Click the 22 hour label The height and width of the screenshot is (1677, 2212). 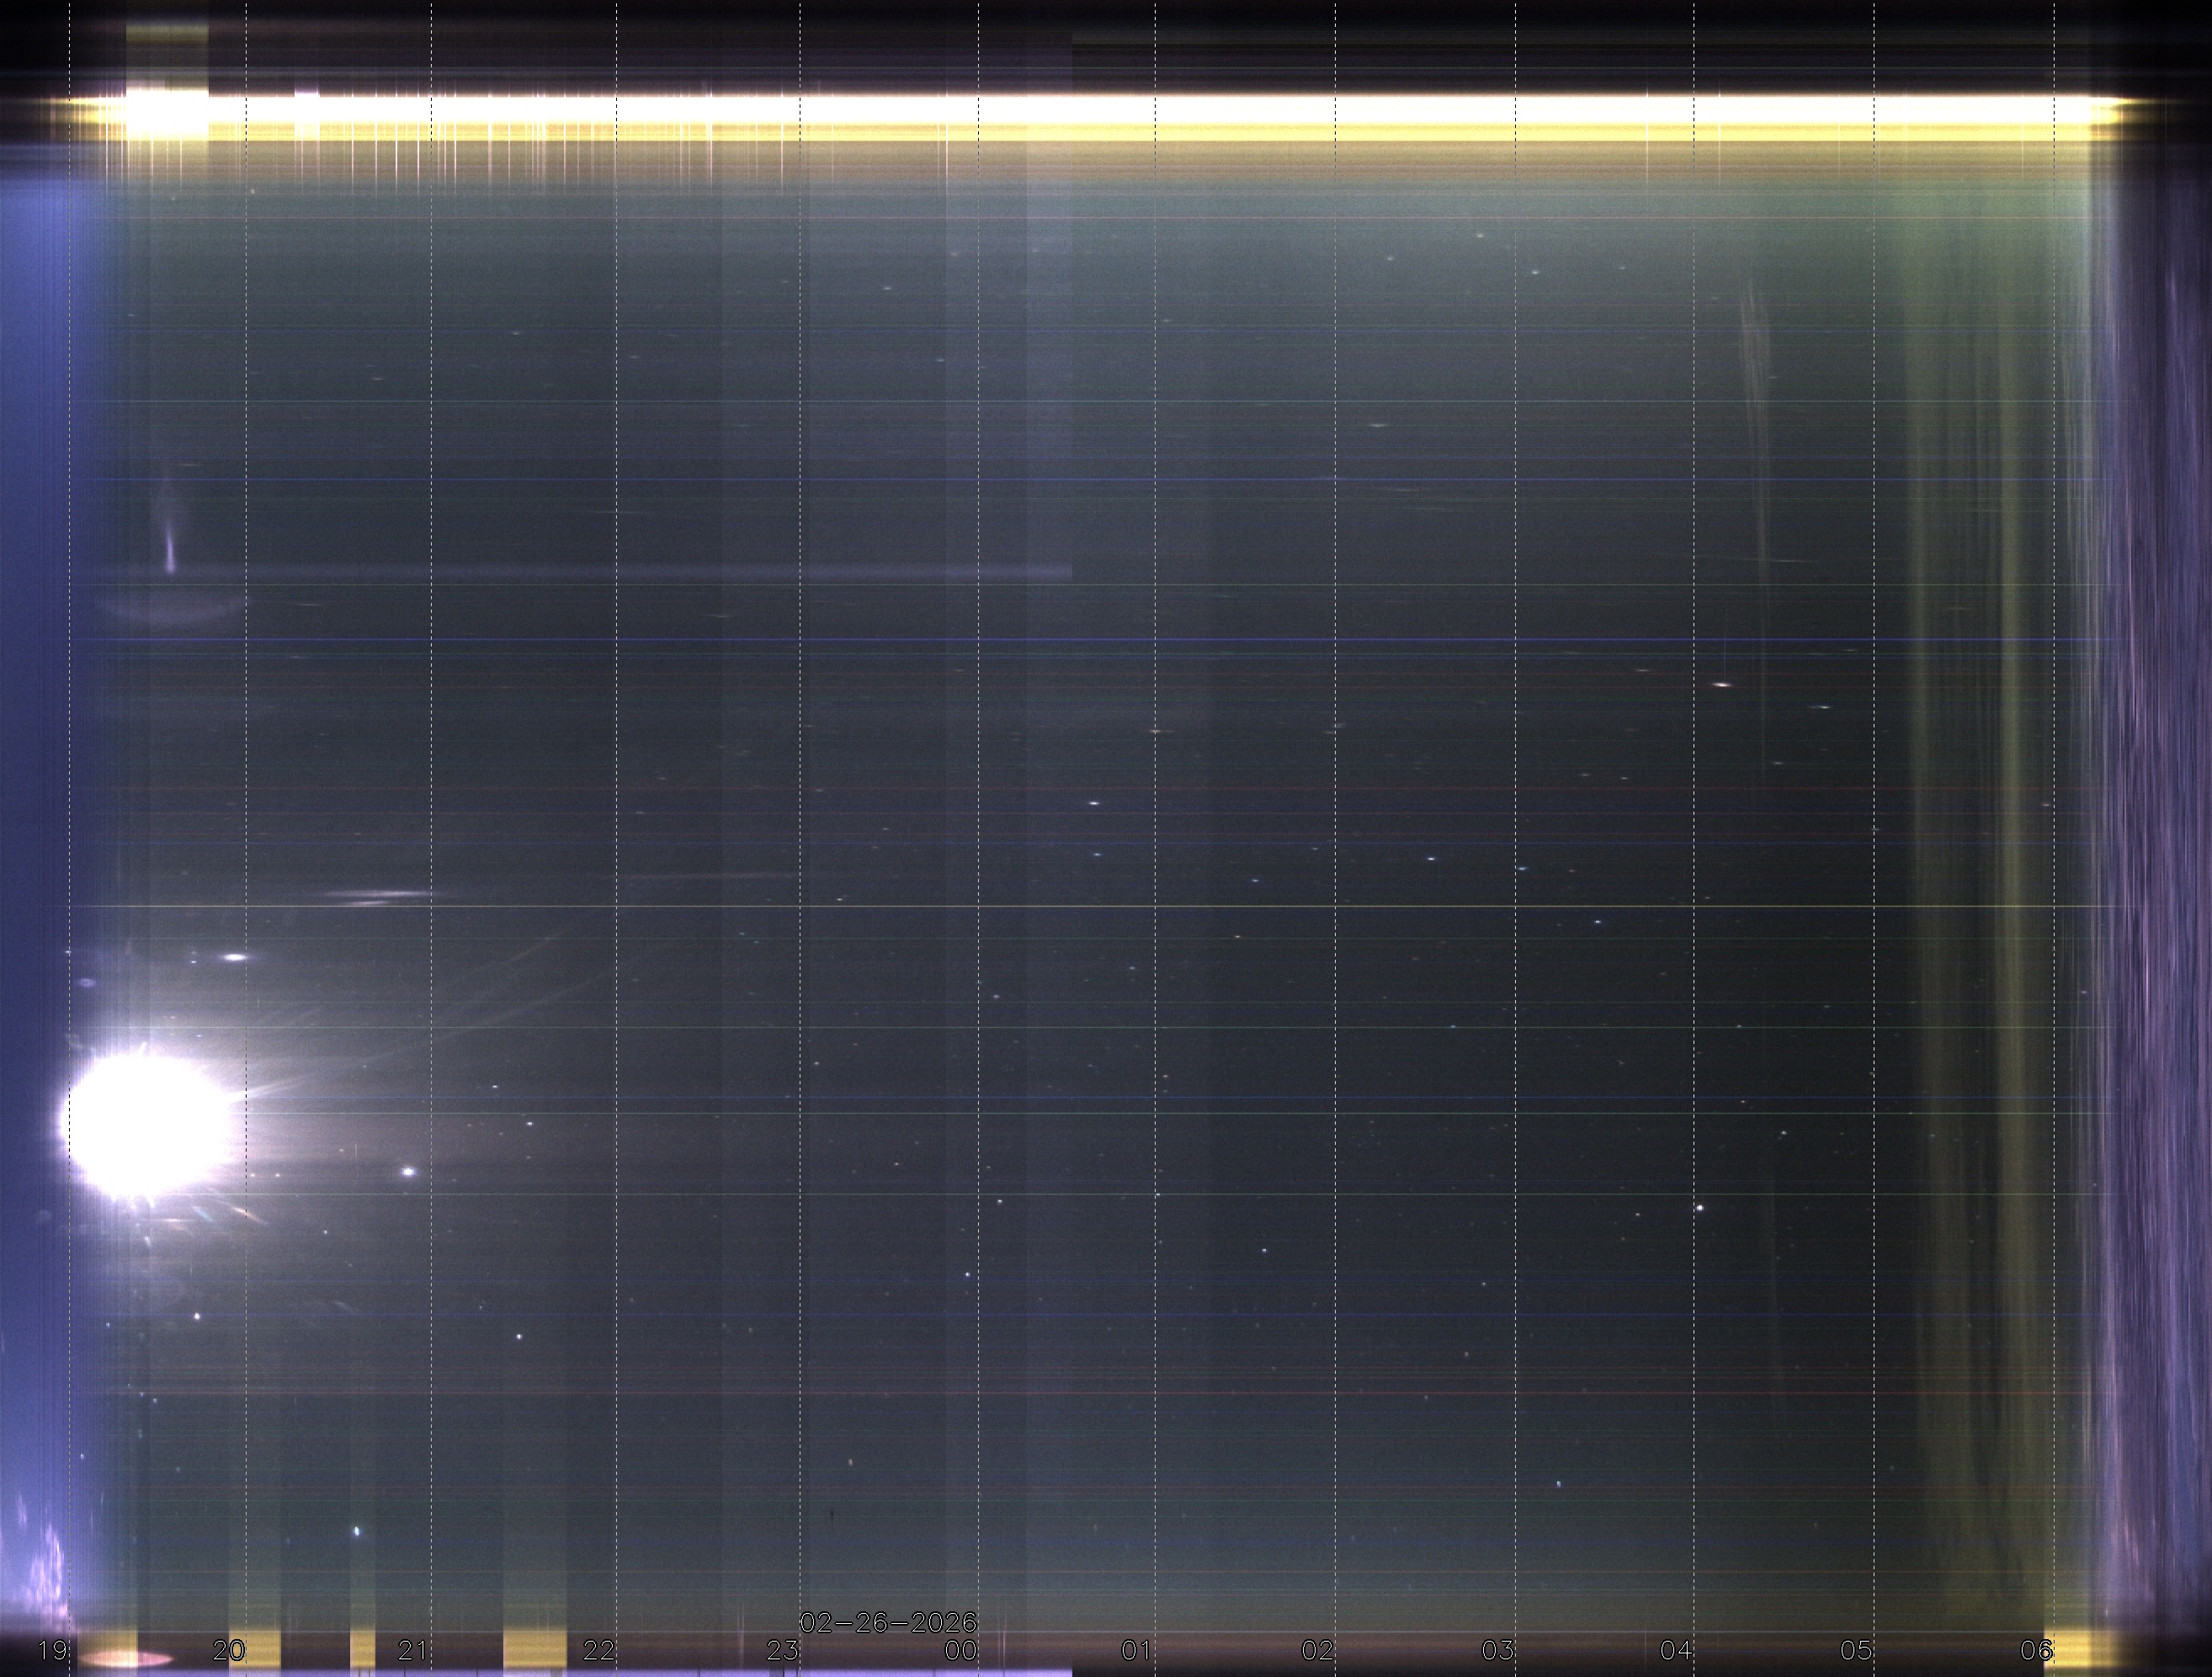point(598,1650)
